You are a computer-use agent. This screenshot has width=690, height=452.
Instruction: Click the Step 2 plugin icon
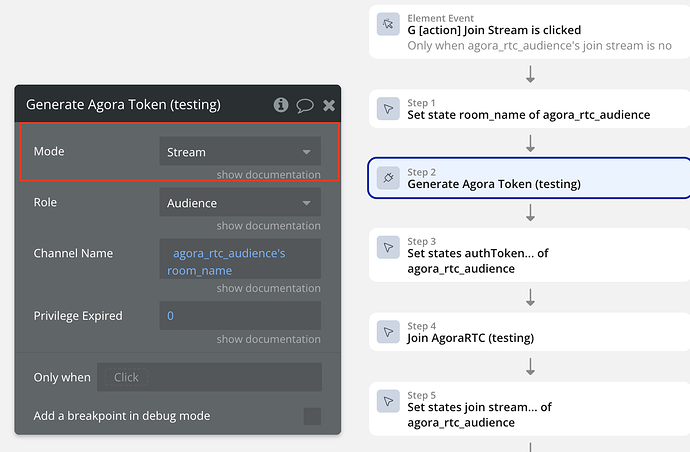coord(388,178)
